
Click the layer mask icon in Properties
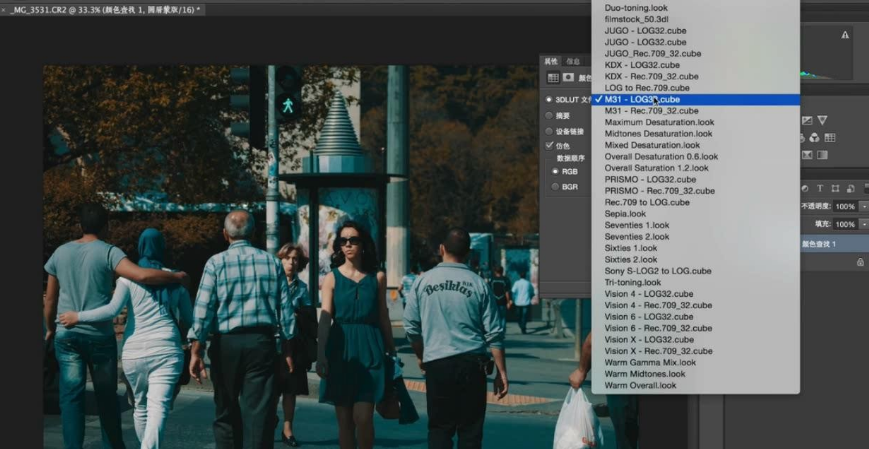[x=568, y=78]
